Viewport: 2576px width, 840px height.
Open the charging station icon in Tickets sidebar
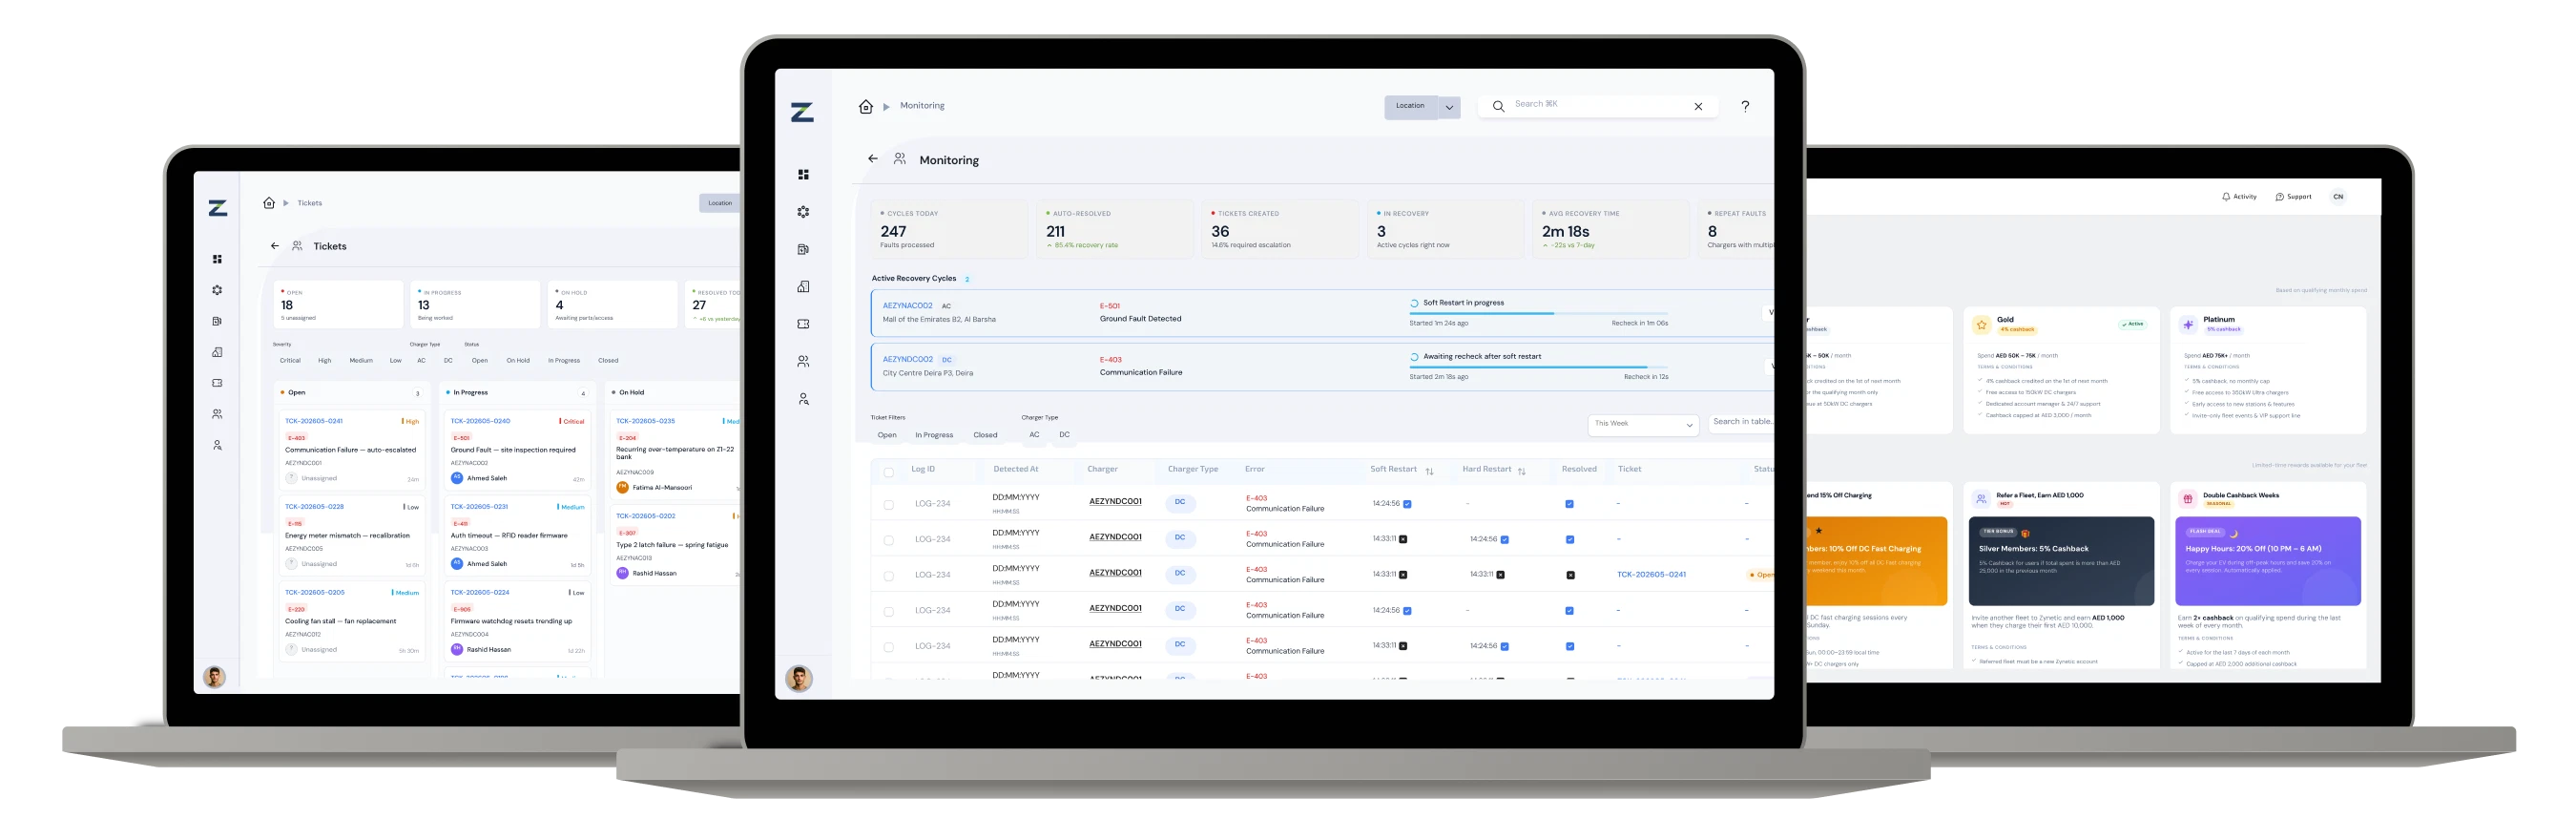(x=217, y=322)
